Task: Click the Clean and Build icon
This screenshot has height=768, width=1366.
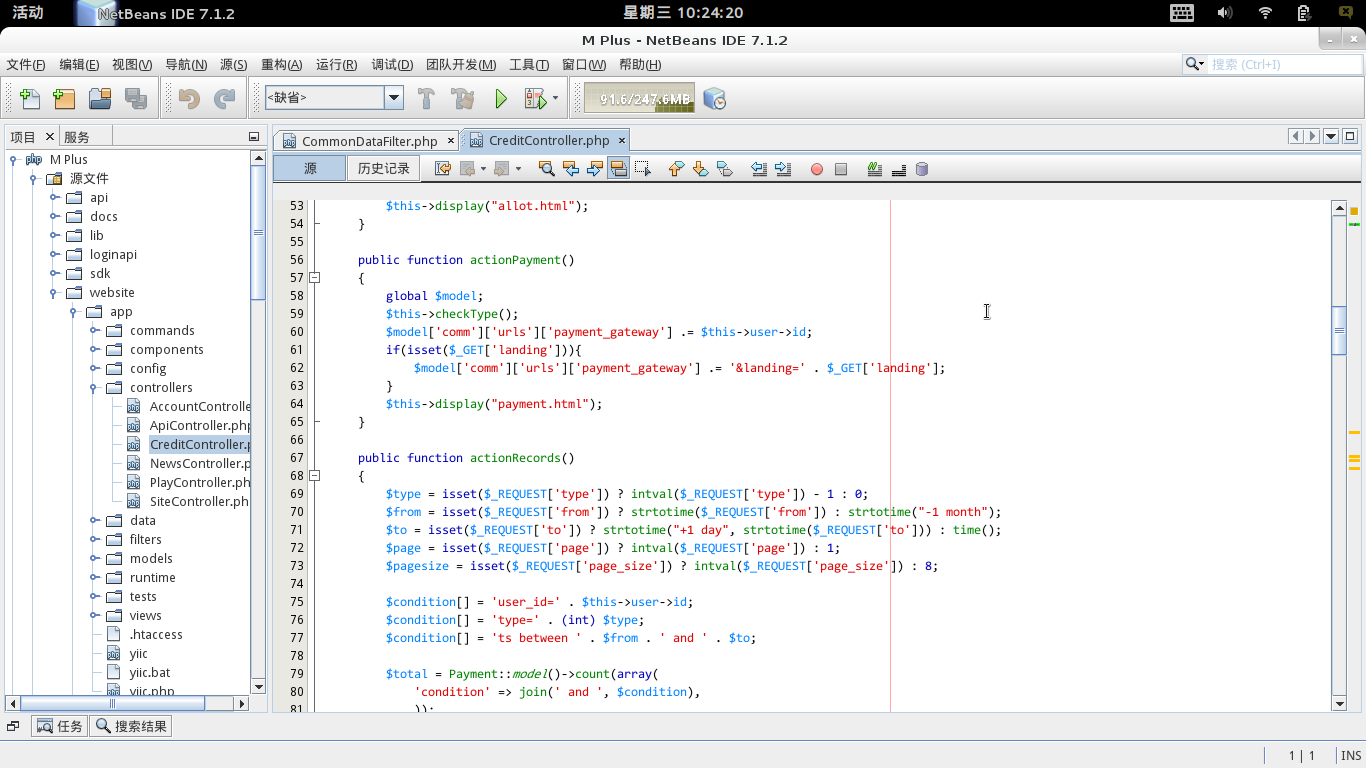Action: pyautogui.click(x=462, y=99)
